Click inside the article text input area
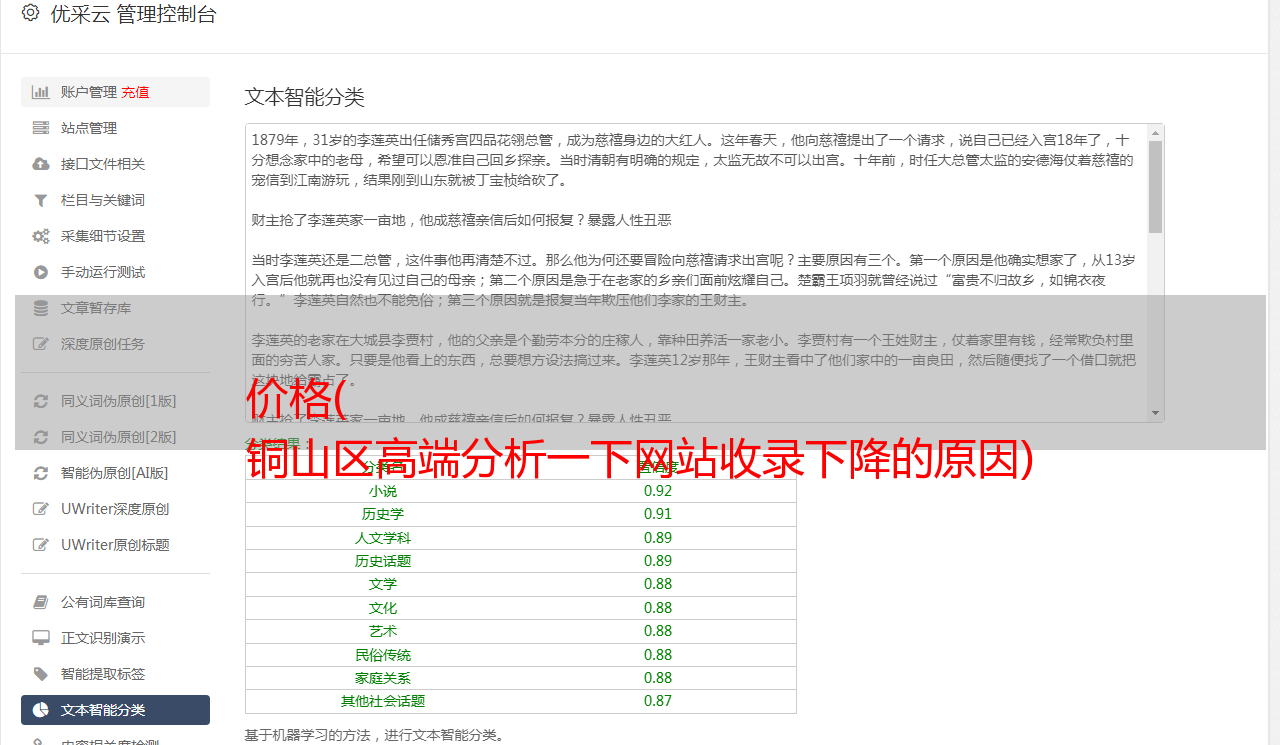This screenshot has height=745, width=1280. [x=690, y=240]
